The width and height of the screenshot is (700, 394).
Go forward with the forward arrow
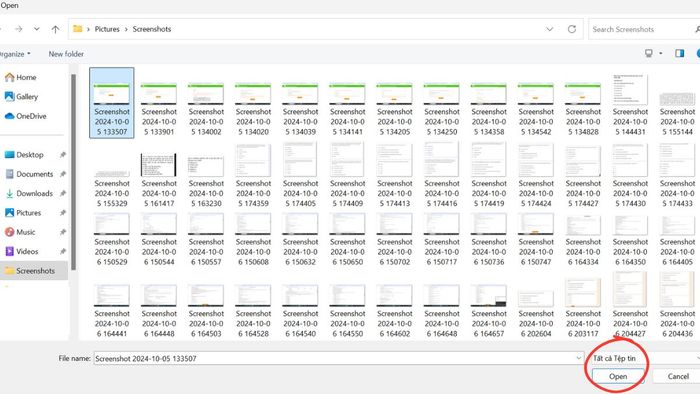click(18, 29)
